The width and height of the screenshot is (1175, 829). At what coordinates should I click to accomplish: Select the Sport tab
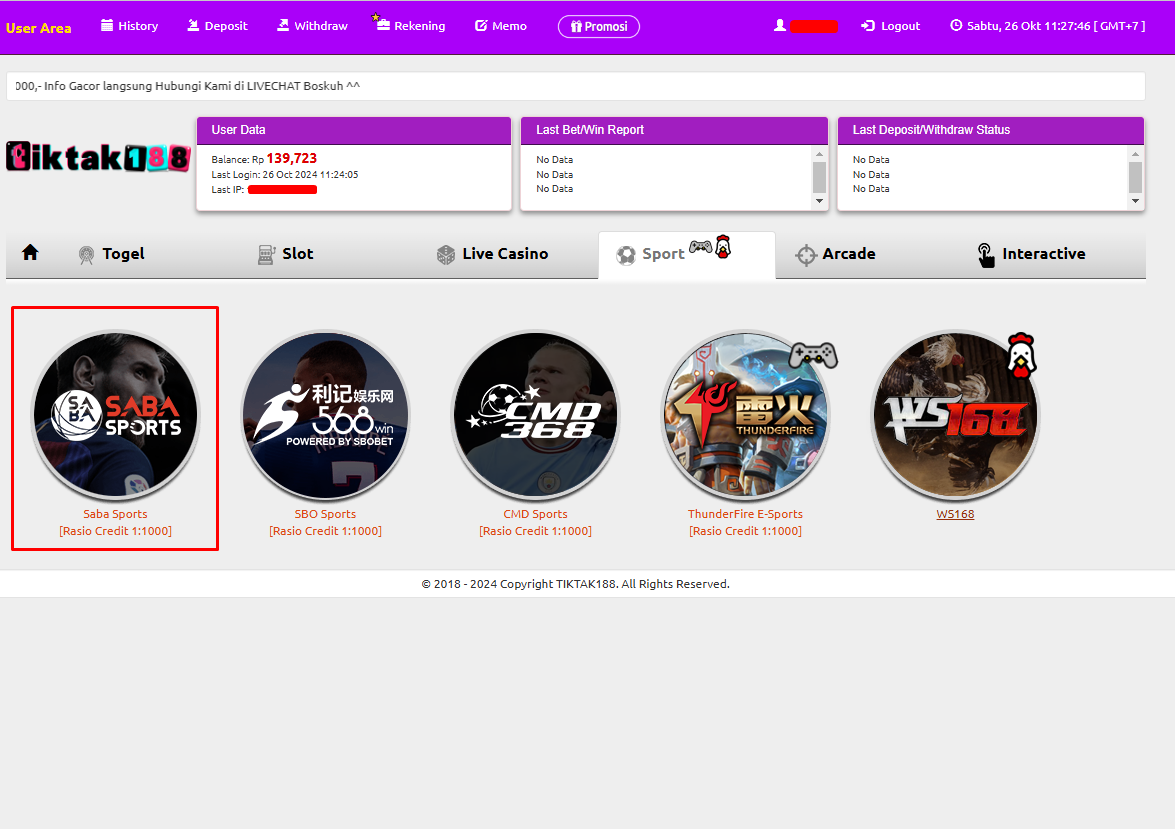click(686, 255)
